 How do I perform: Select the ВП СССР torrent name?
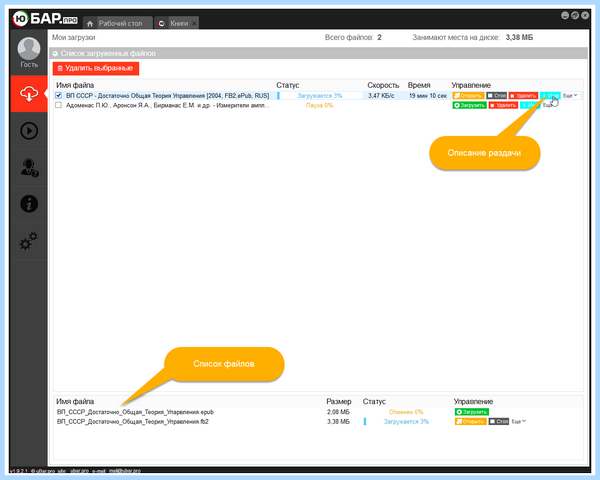(168, 95)
